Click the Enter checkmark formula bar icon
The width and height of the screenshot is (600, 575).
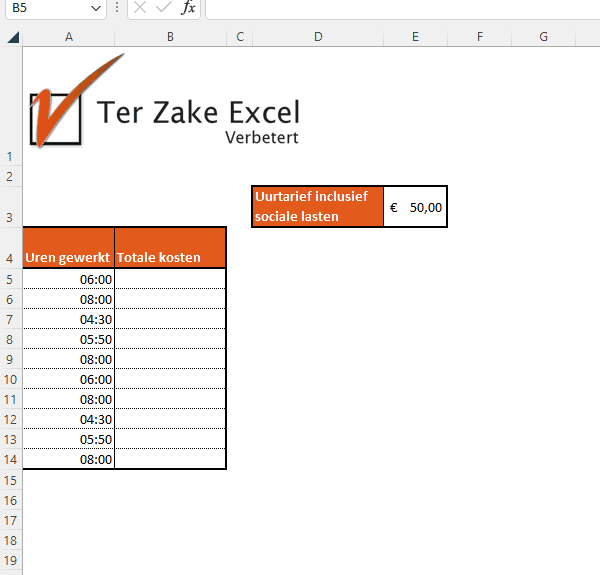pos(164,7)
